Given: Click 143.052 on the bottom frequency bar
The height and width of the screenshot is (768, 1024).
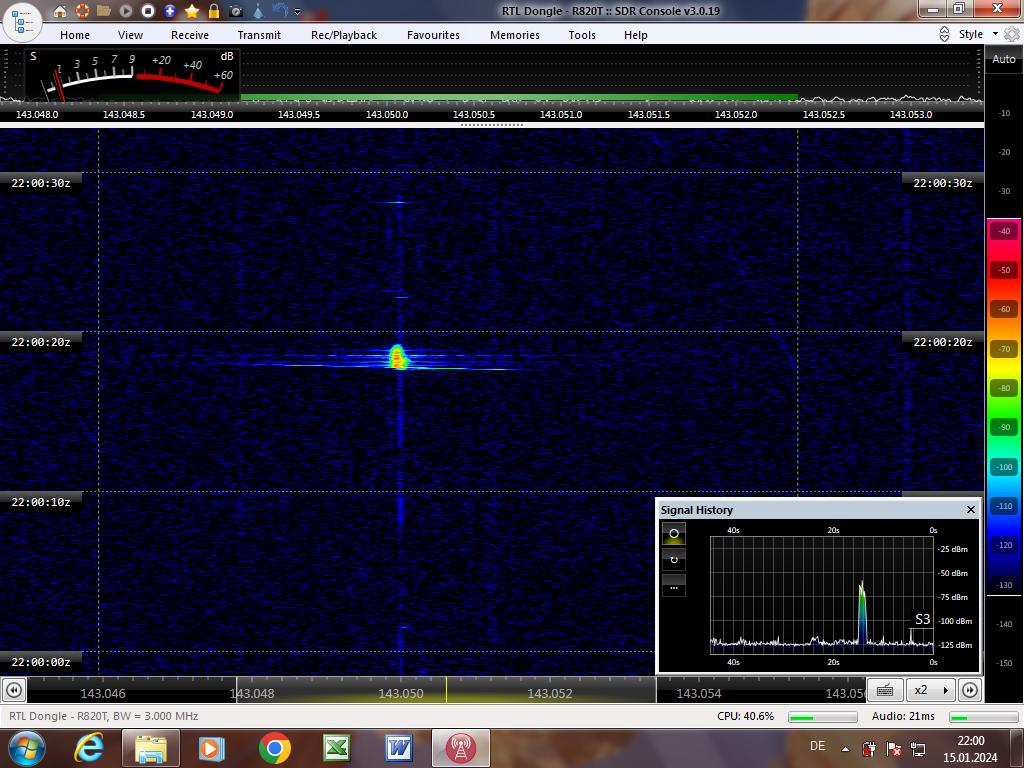Looking at the screenshot, I should click(550, 694).
